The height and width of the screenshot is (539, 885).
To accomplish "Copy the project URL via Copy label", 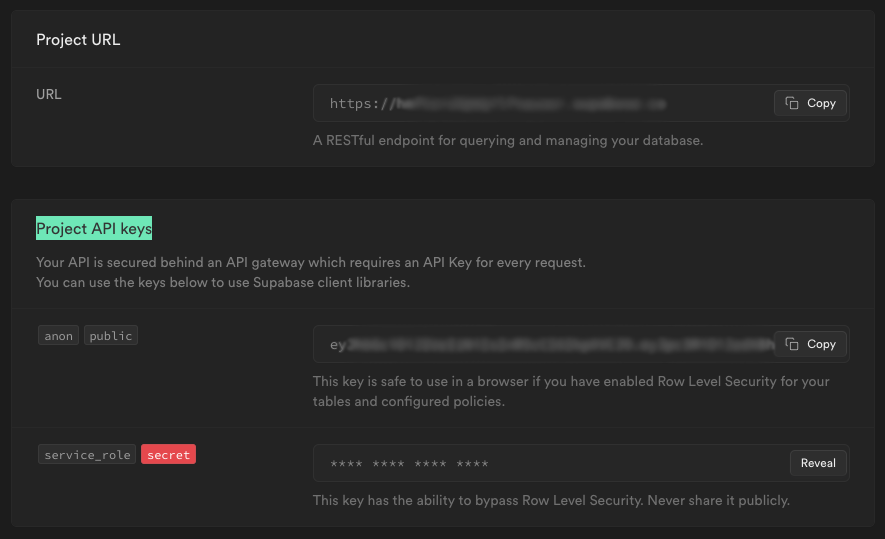I will click(x=821, y=103).
